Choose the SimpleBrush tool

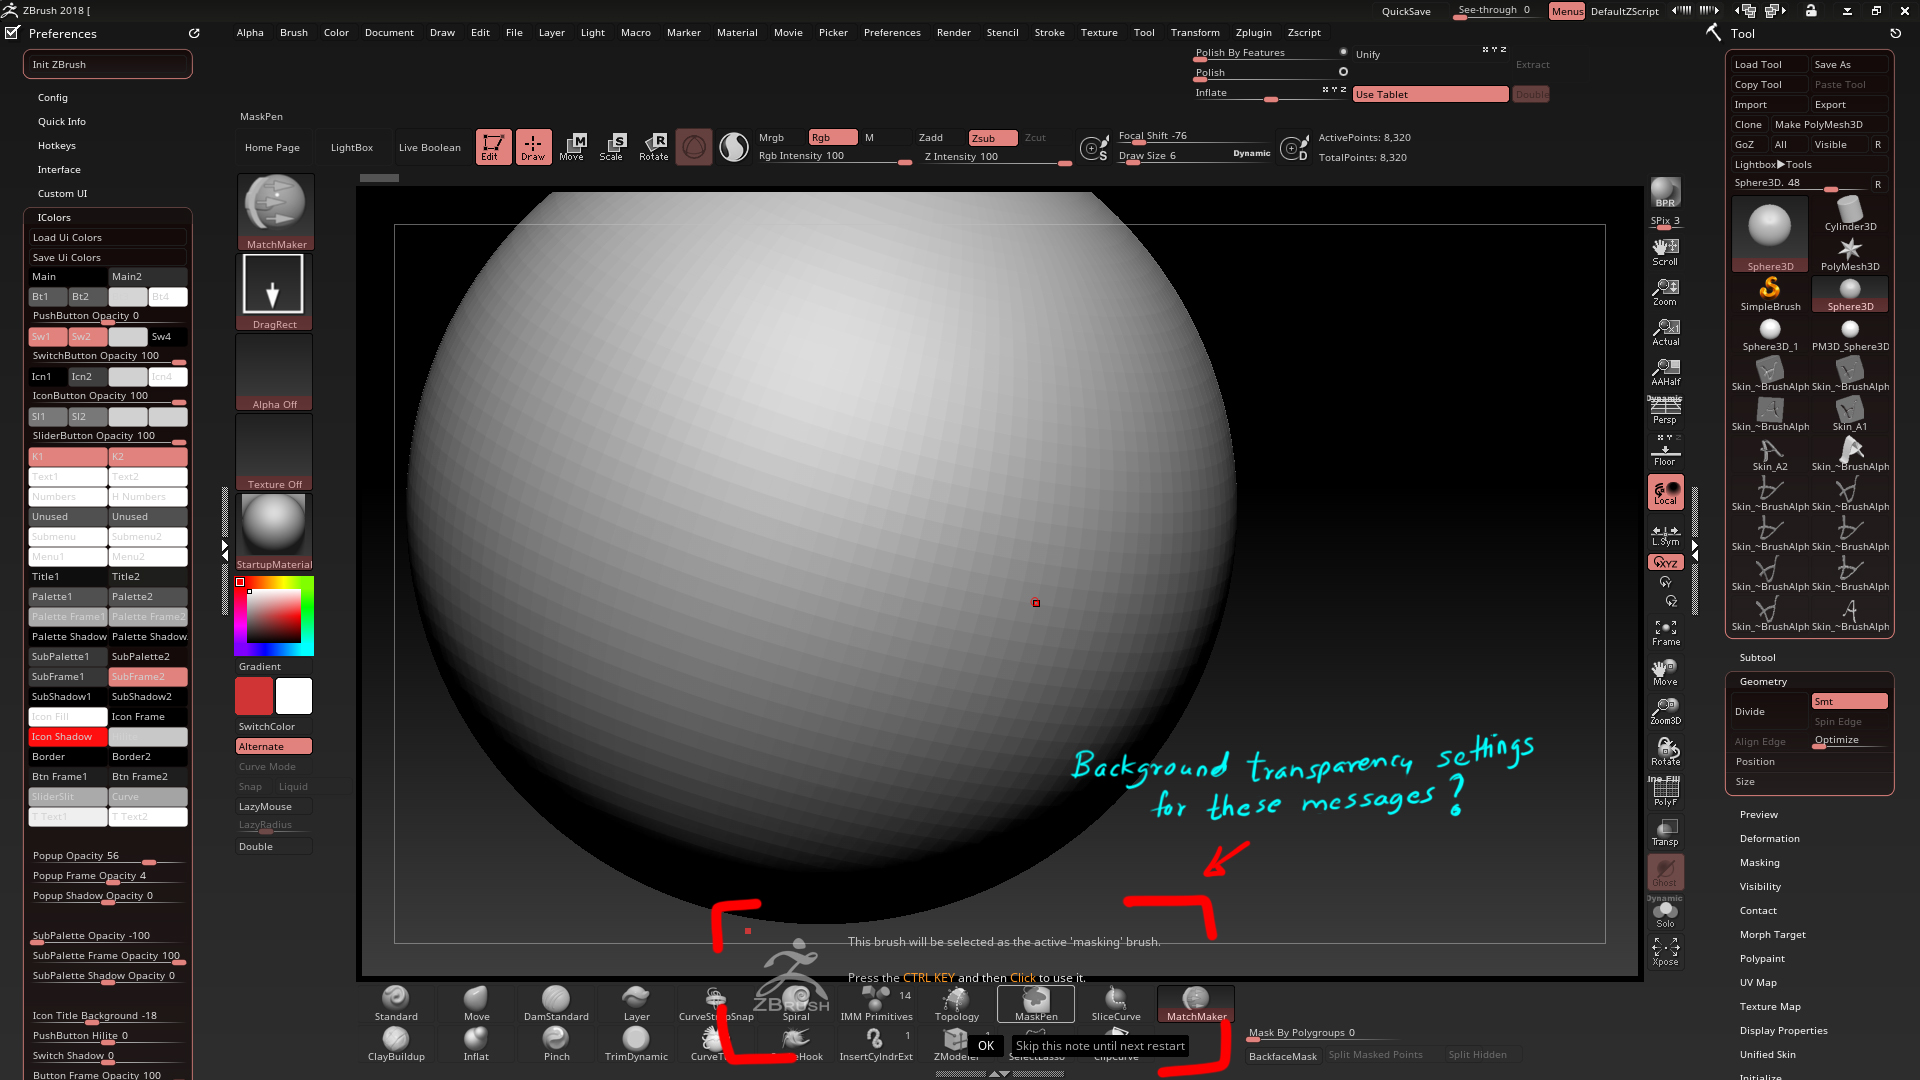(1770, 294)
